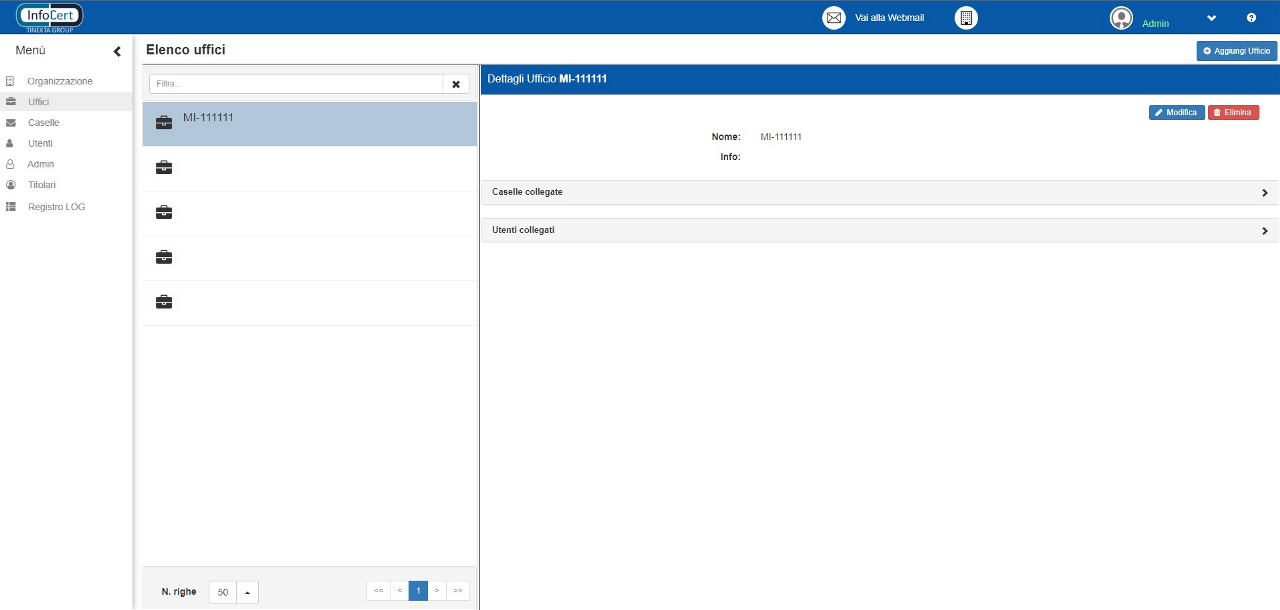
Task: Open the Admin account dropdown chevron
Action: (x=1211, y=18)
